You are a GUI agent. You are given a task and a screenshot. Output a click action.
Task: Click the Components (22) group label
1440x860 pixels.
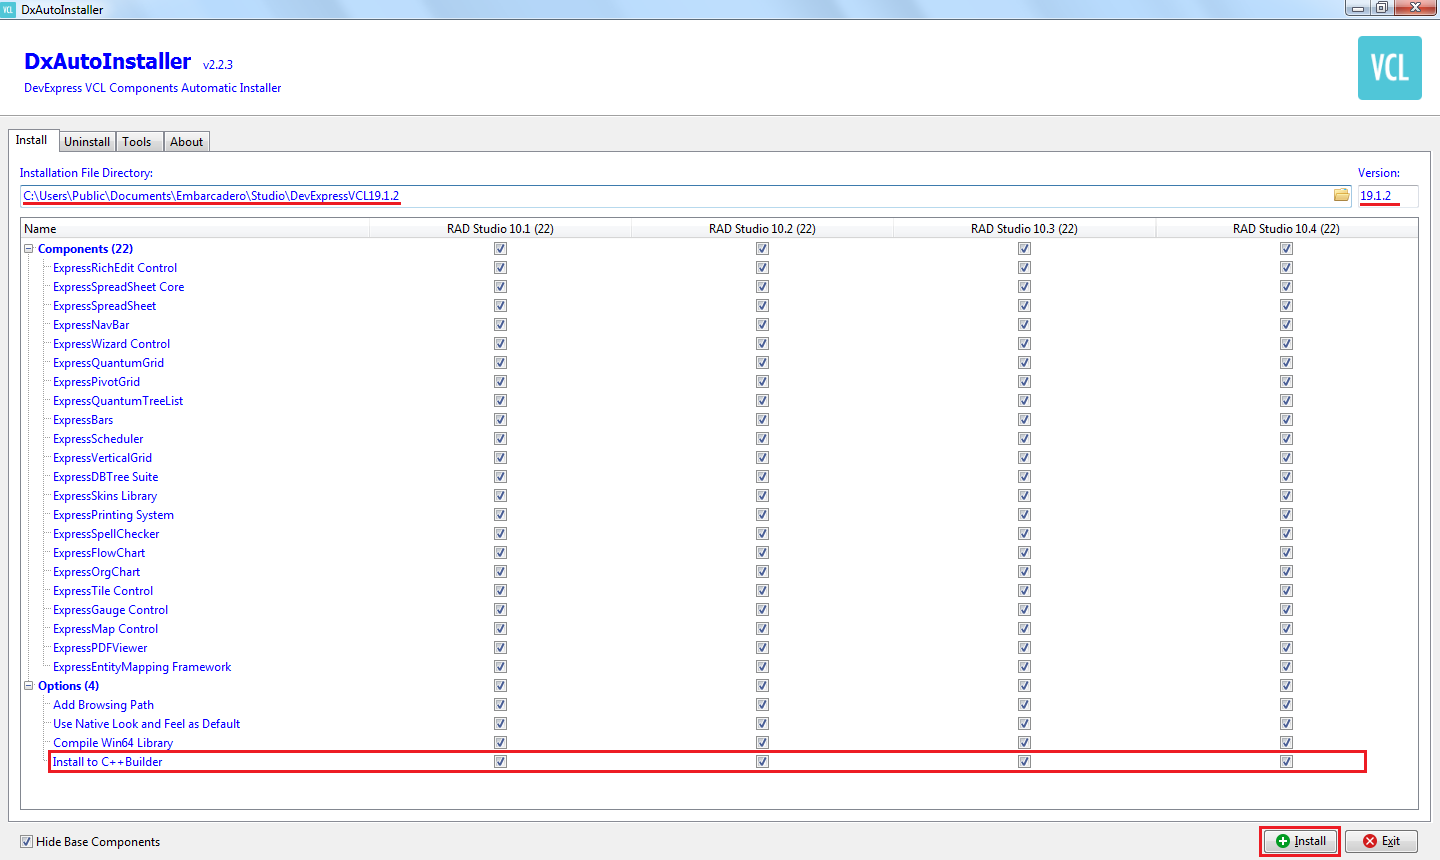85,249
